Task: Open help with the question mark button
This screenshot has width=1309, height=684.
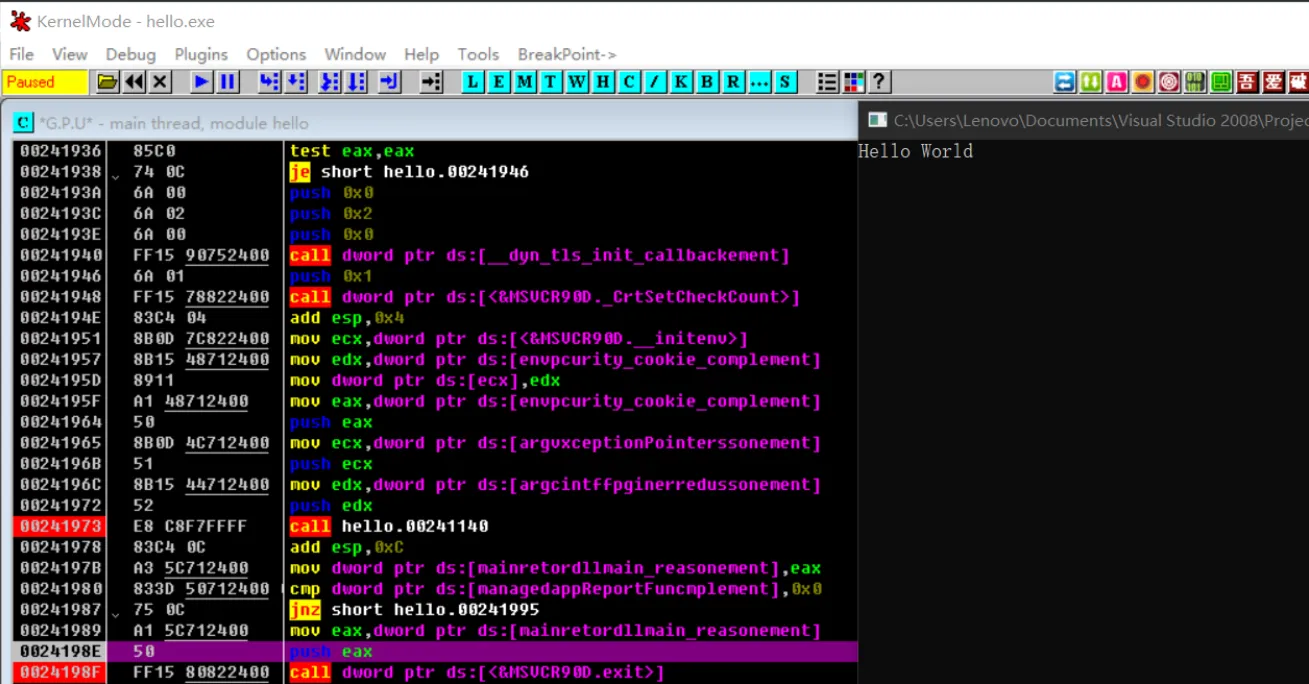Action: [x=878, y=82]
